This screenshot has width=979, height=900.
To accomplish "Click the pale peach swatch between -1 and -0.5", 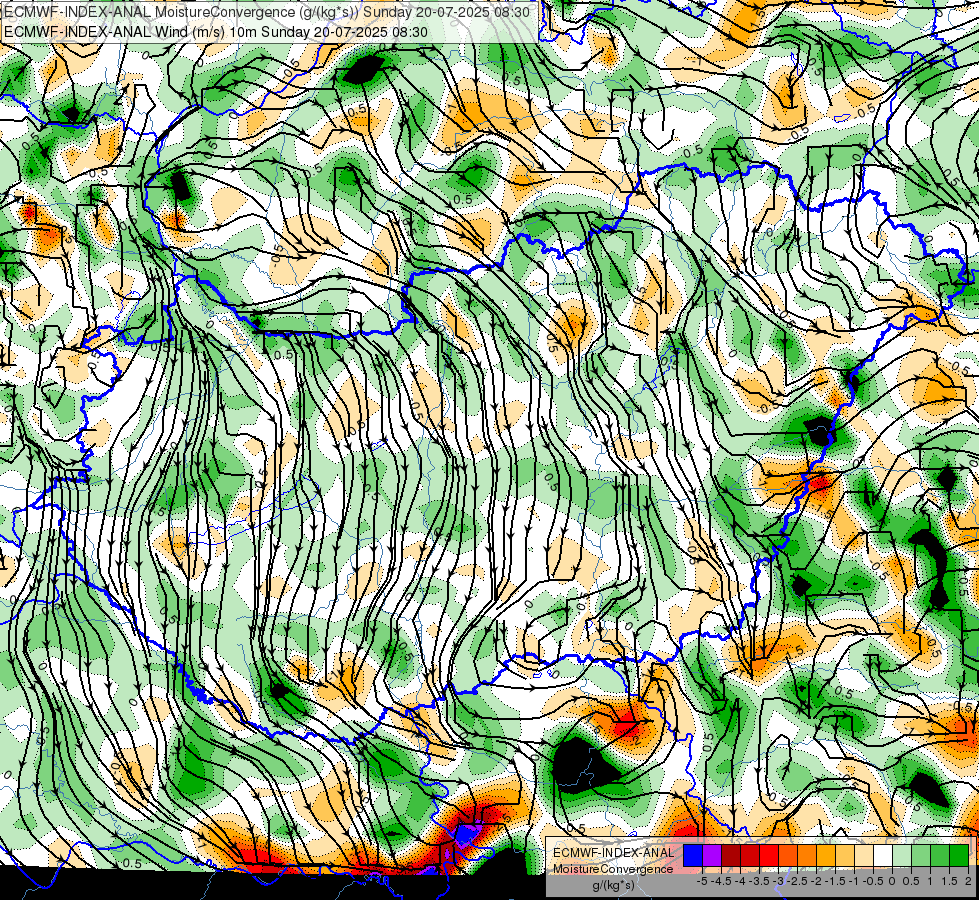I will point(864,856).
